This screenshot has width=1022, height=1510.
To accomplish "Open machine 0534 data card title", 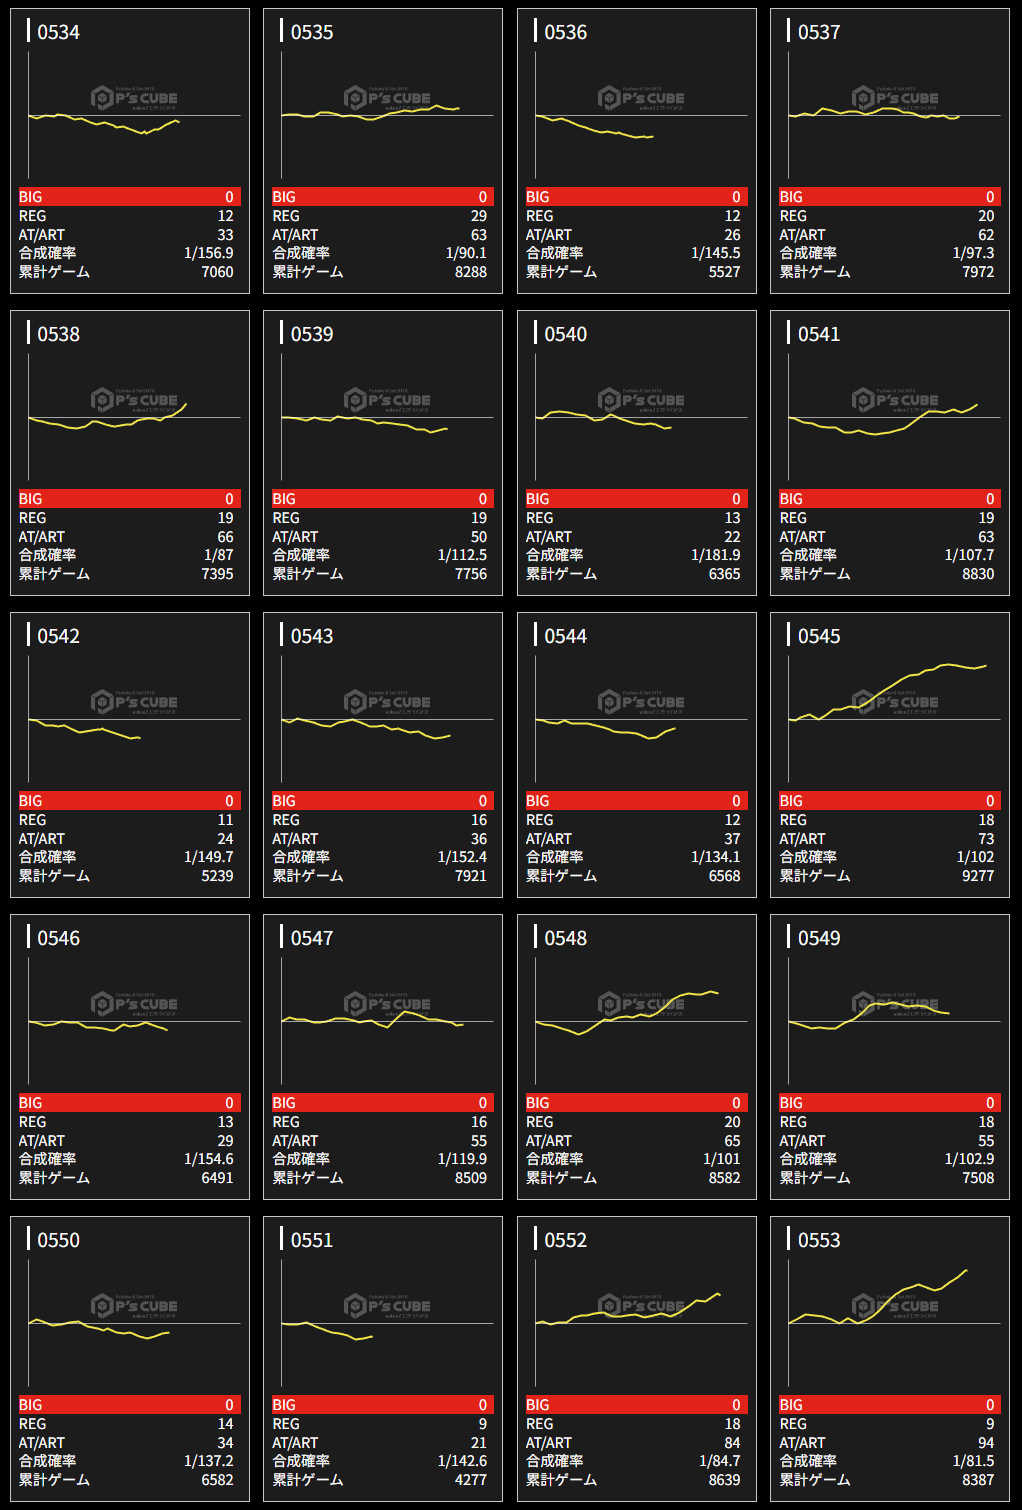I will tap(58, 32).
